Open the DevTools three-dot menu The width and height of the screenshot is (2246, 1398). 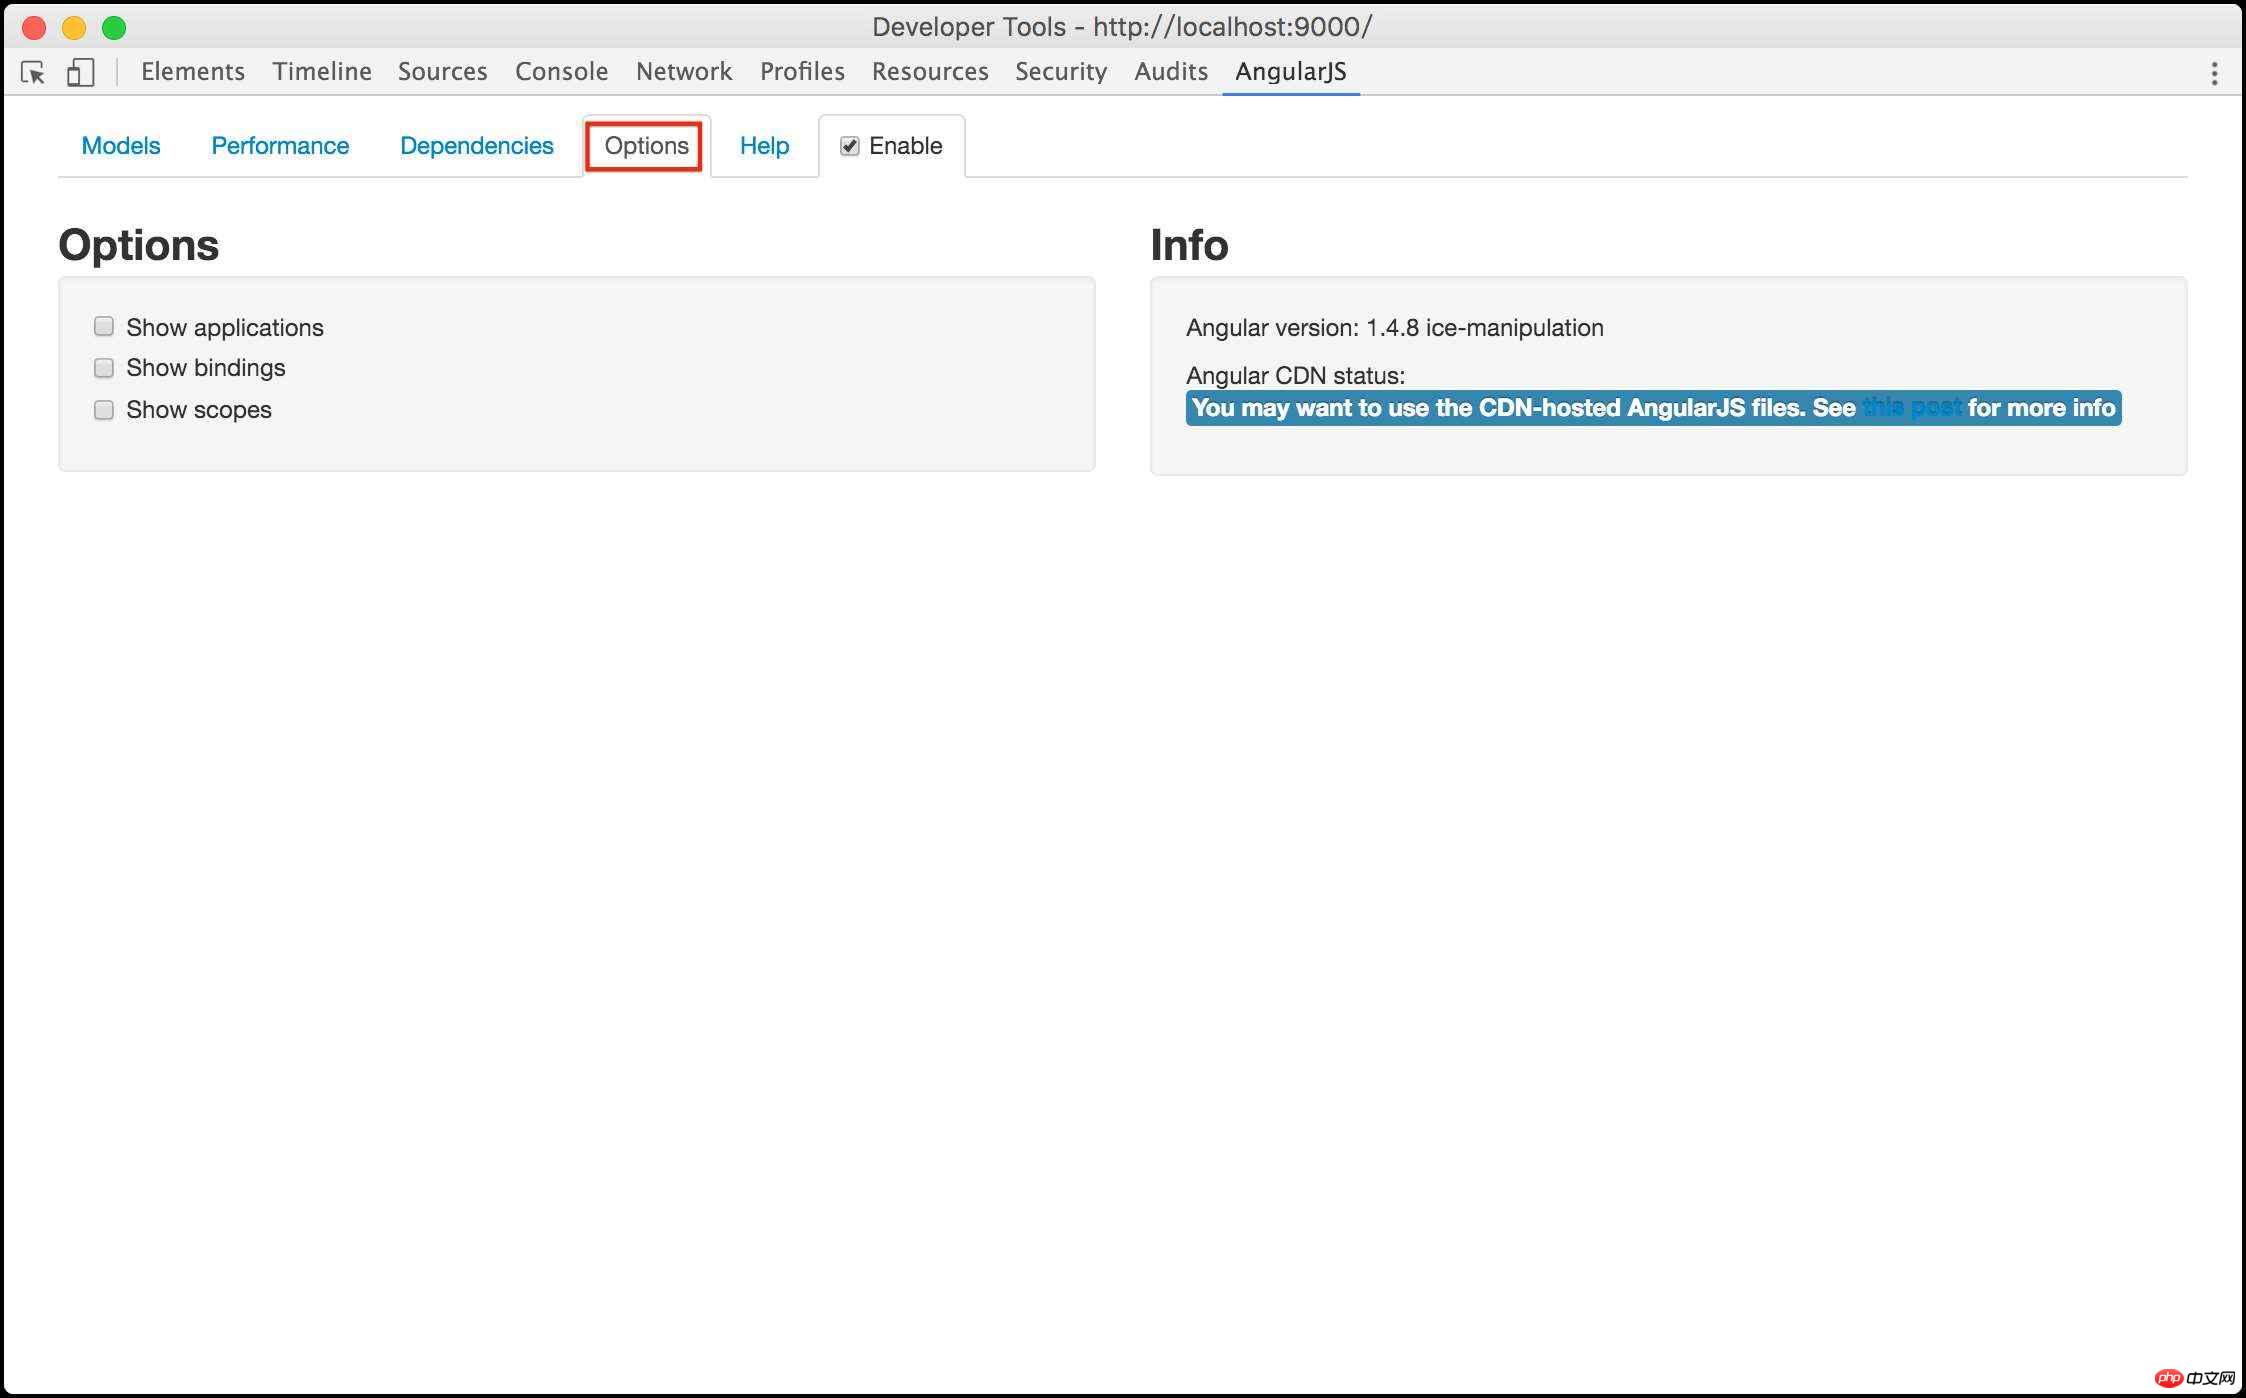click(2214, 72)
